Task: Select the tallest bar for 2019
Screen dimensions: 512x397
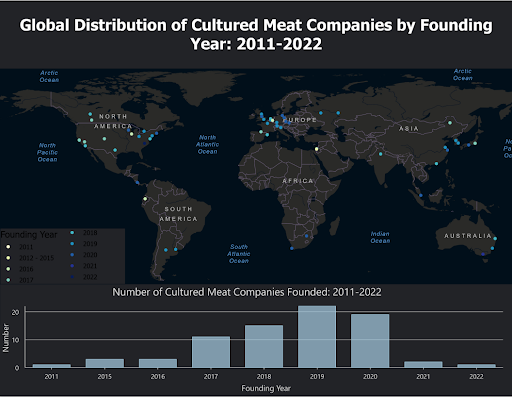Action: pos(317,336)
